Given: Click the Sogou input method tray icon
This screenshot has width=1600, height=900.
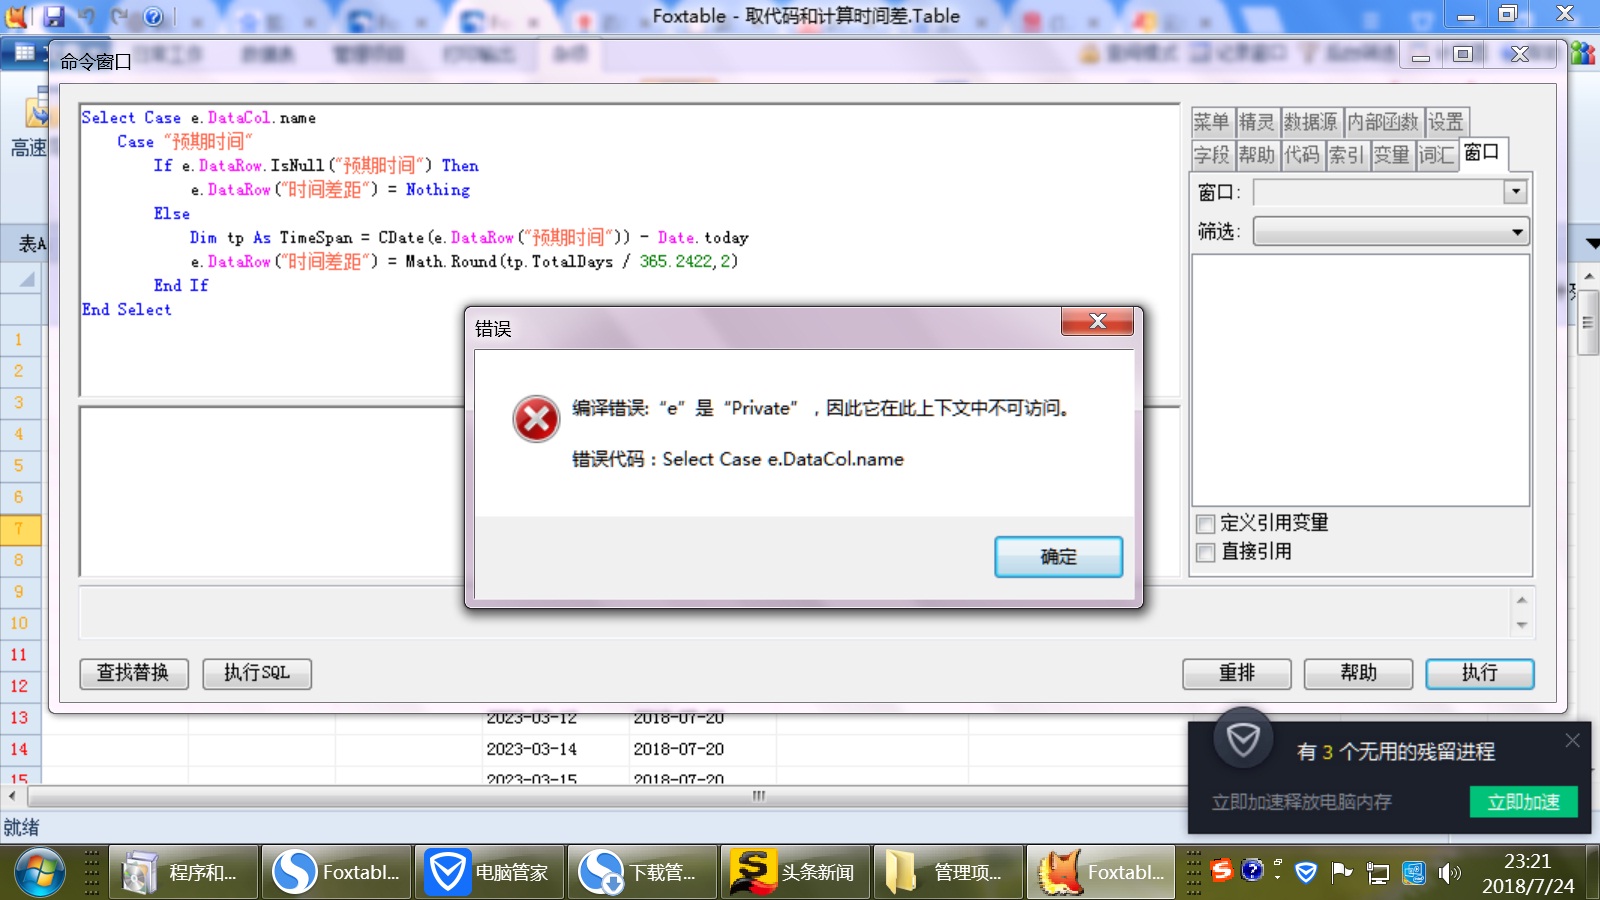Looking at the screenshot, I should pyautogui.click(x=1221, y=871).
